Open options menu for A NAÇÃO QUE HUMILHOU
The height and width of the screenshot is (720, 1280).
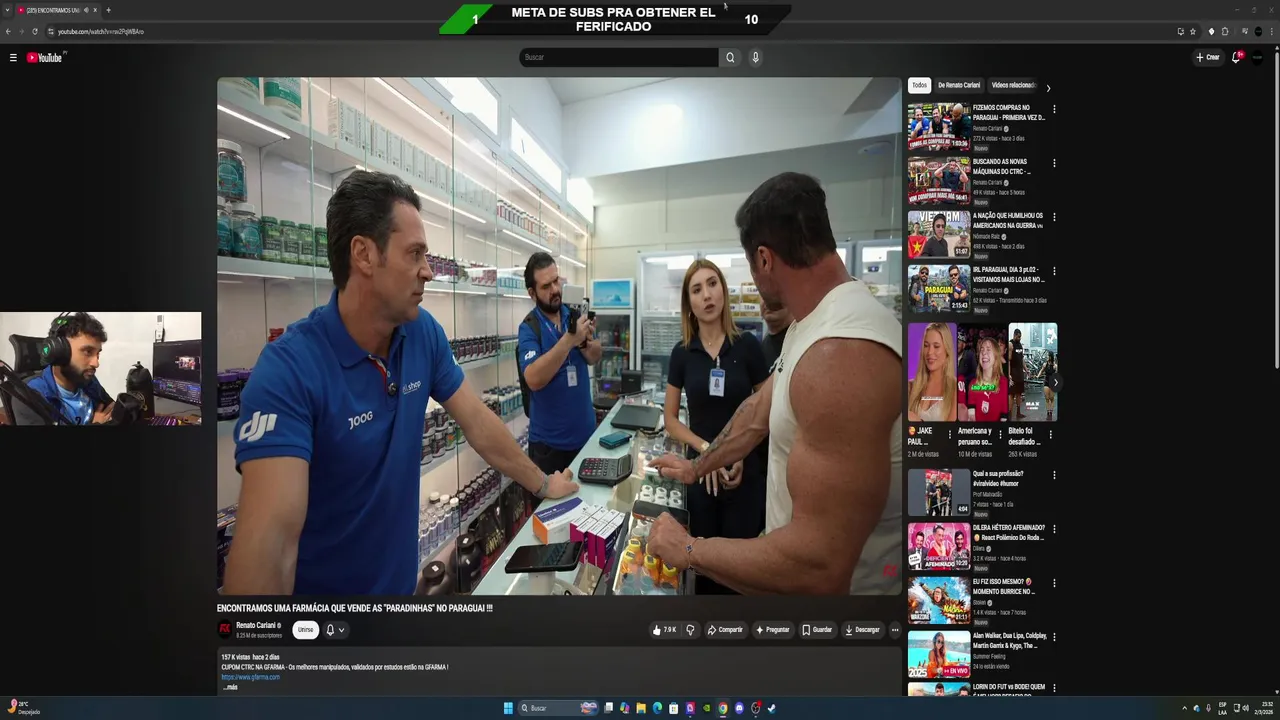[x=1054, y=217]
